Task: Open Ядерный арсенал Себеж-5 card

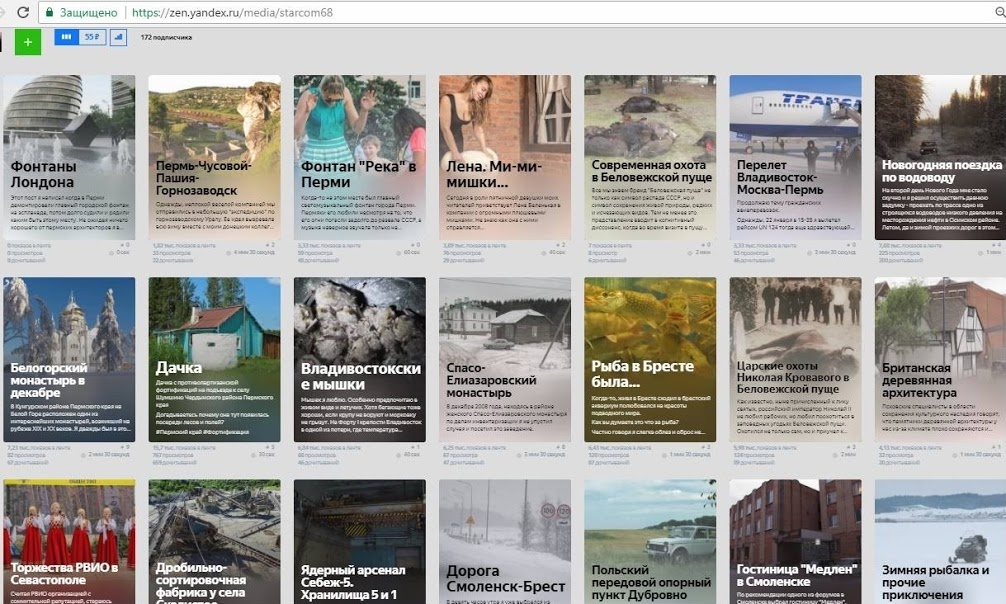Action: pos(359,542)
